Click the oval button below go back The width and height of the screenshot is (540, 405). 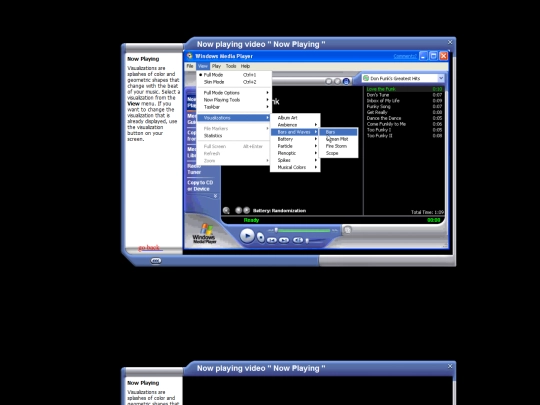(156, 261)
